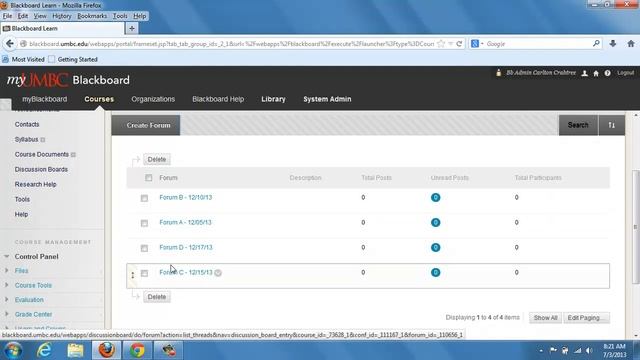
Task: Click the magnifier in the Google search box
Action: click(596, 43)
